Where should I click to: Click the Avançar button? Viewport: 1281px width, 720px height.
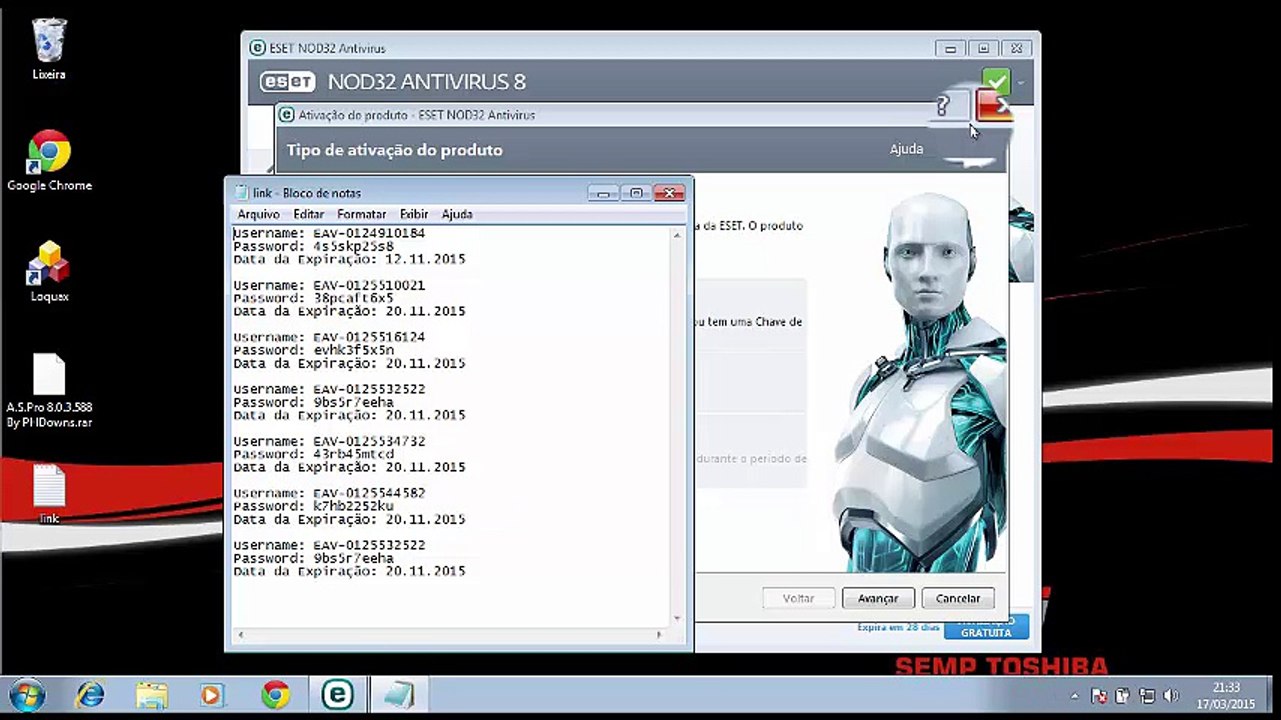pyautogui.click(x=878, y=598)
